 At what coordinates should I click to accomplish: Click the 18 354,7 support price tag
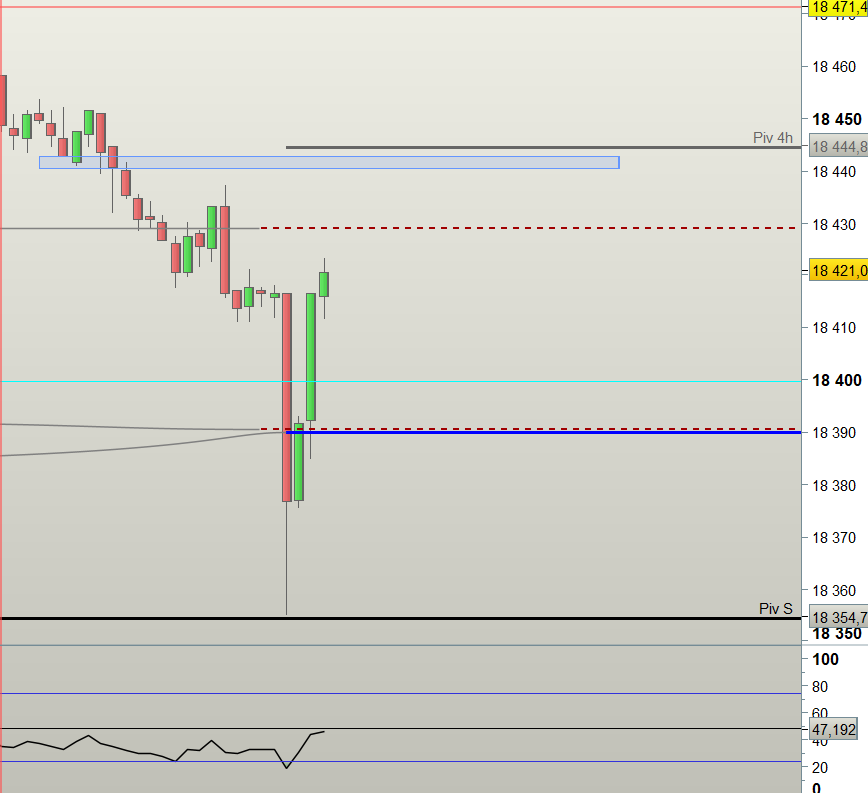point(838,617)
